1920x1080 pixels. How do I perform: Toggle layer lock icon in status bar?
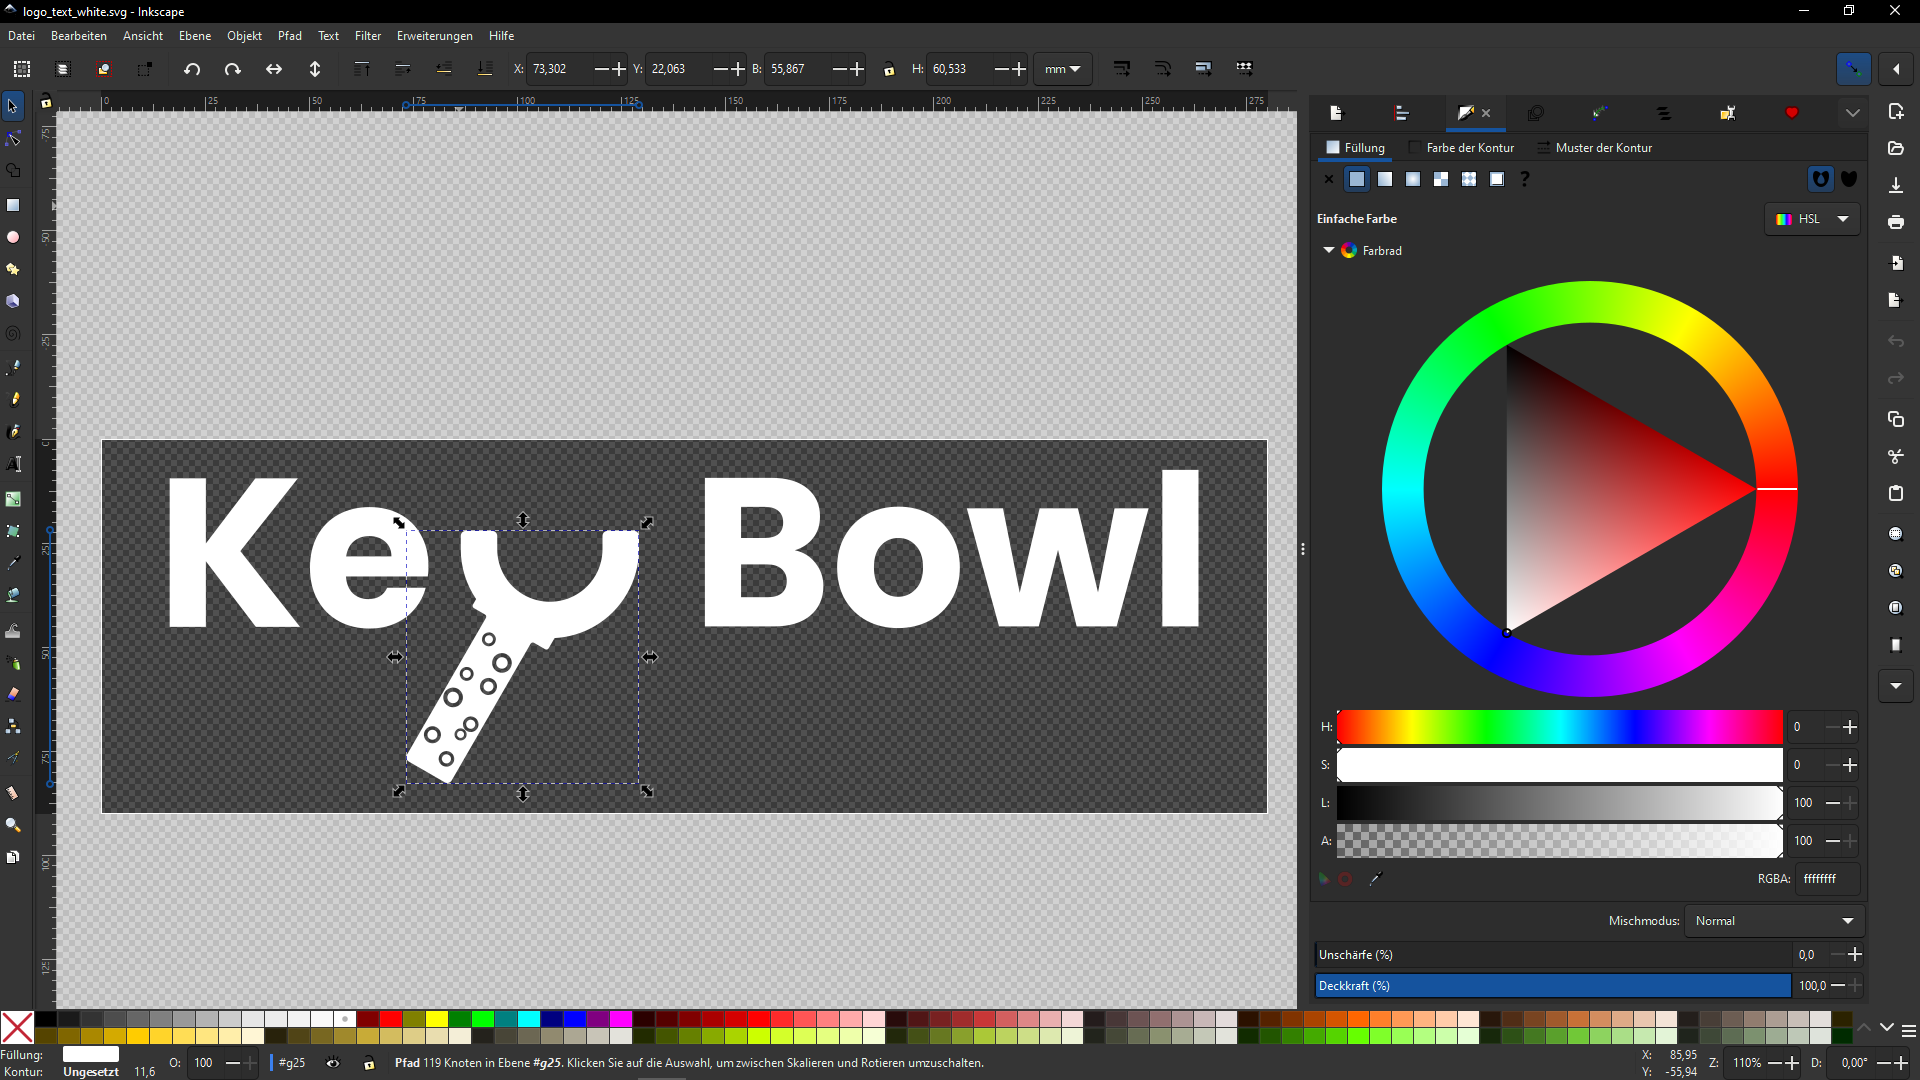click(x=369, y=1063)
